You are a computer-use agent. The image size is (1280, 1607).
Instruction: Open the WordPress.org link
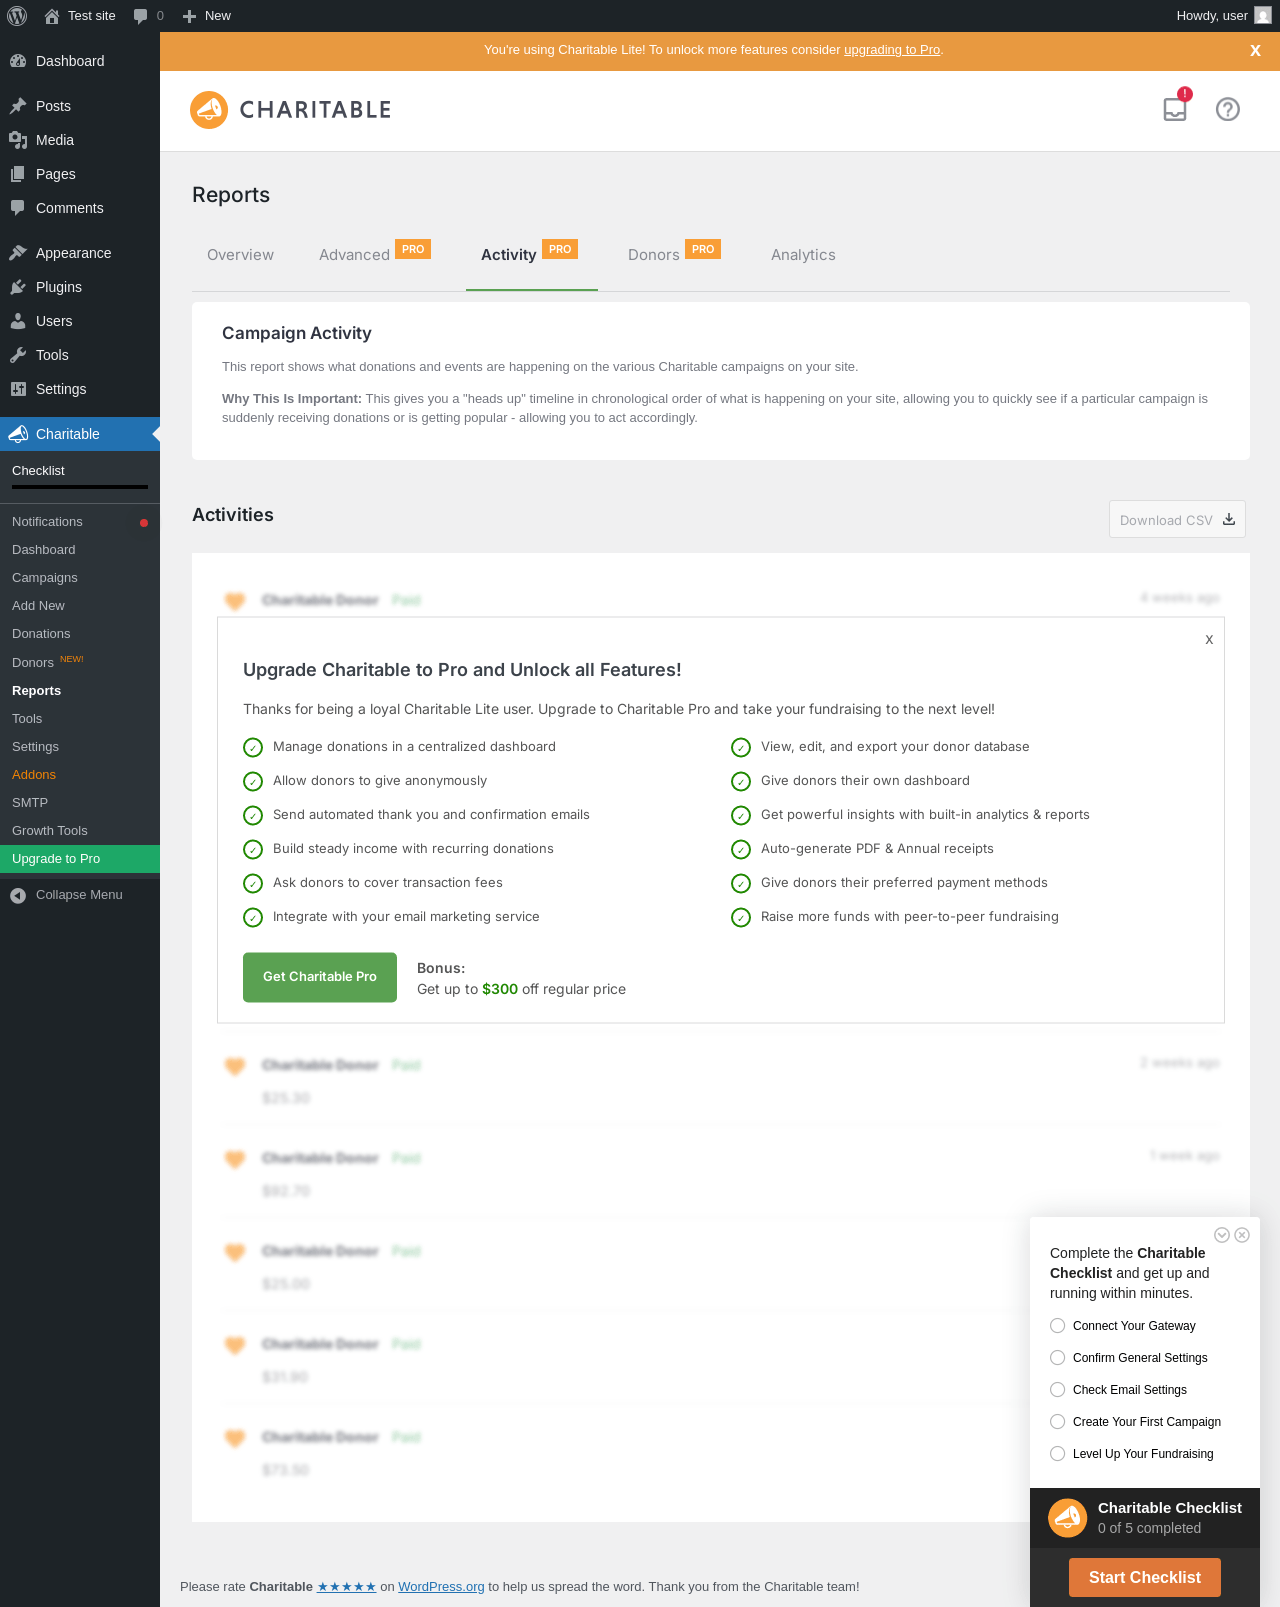(x=441, y=1587)
